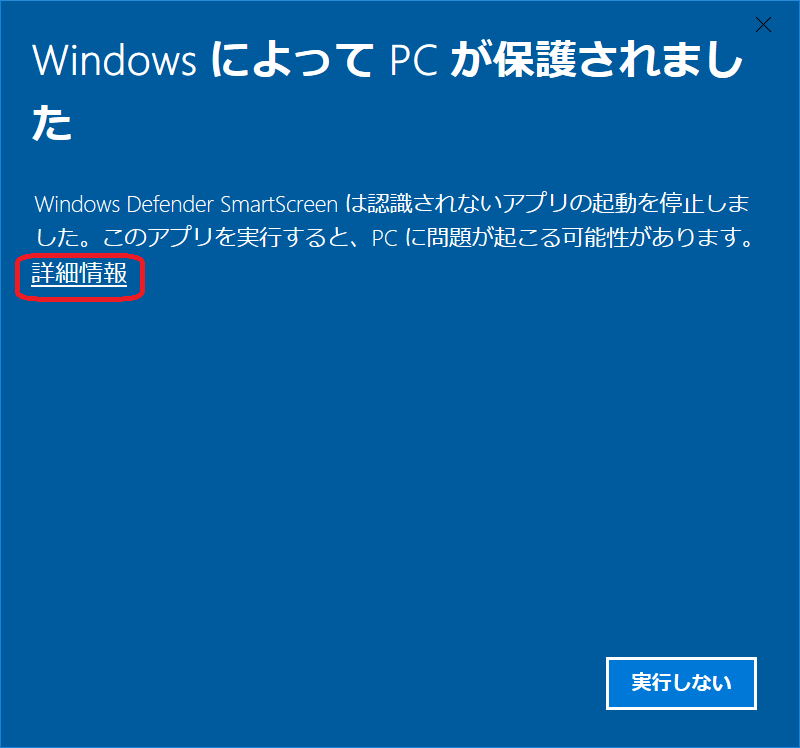Click the '保護されました' part of the heading
This screenshot has width=800, height=748.
618,60
